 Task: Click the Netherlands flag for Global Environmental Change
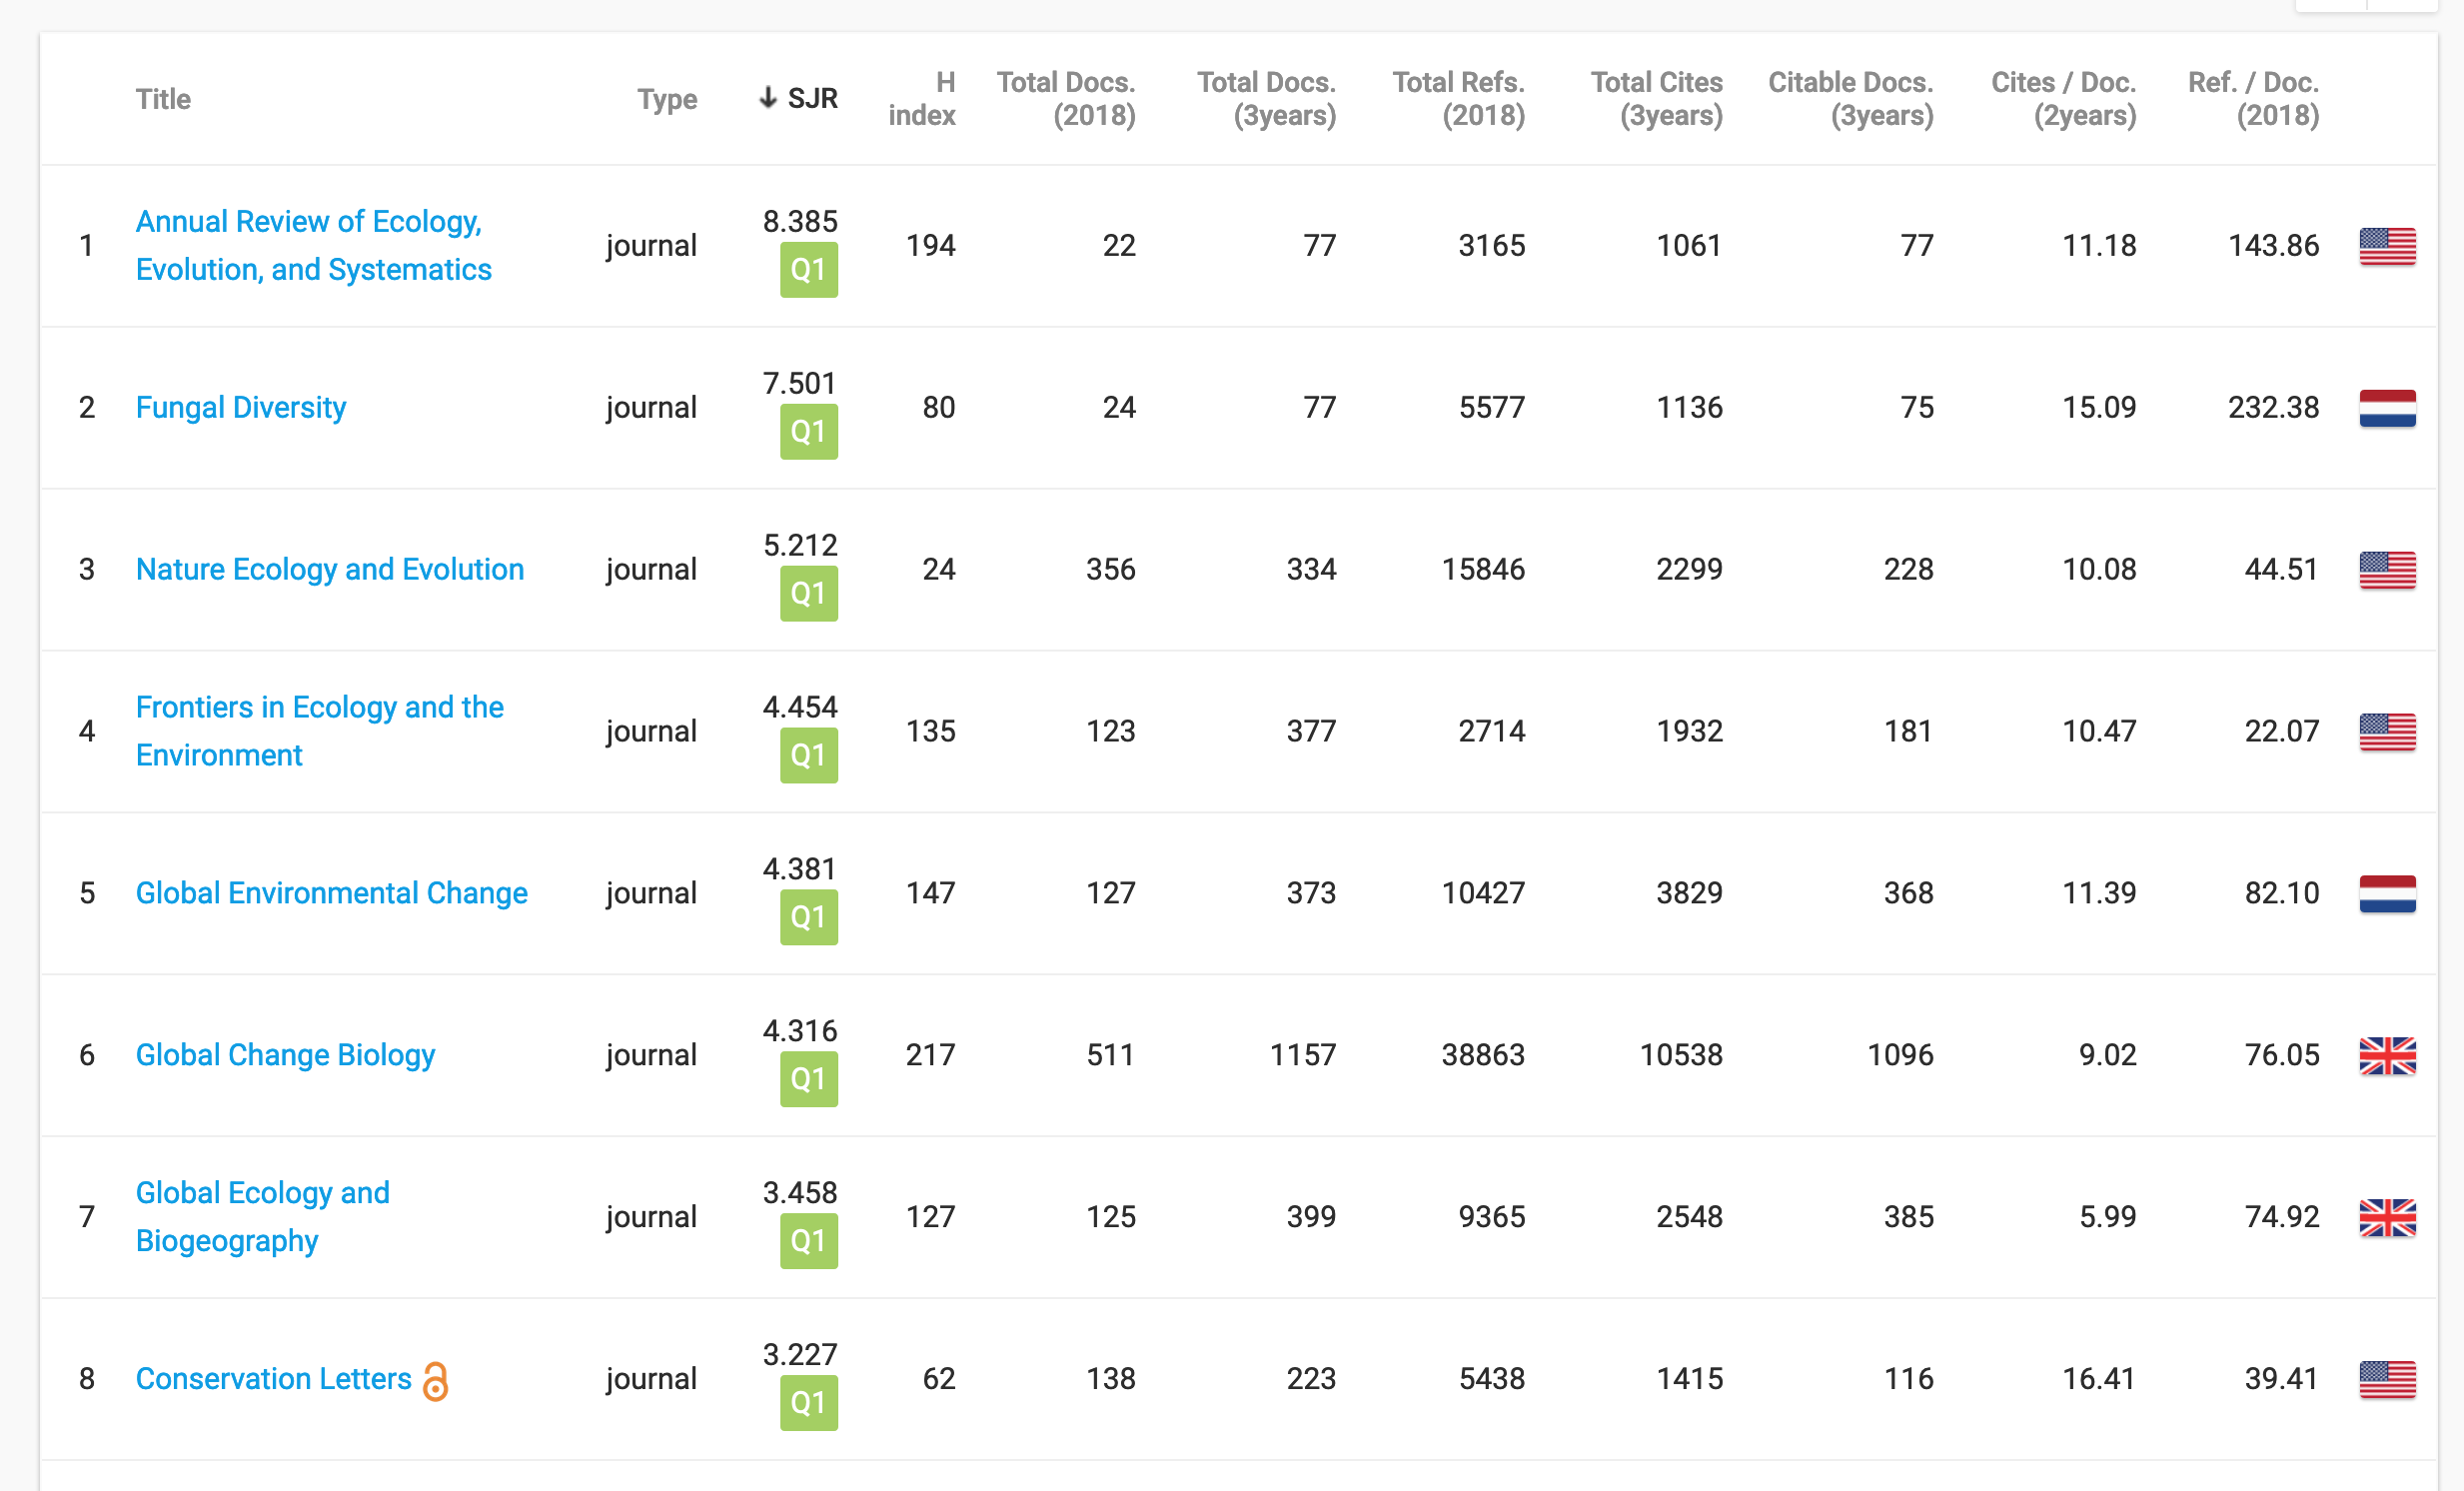coord(2386,893)
